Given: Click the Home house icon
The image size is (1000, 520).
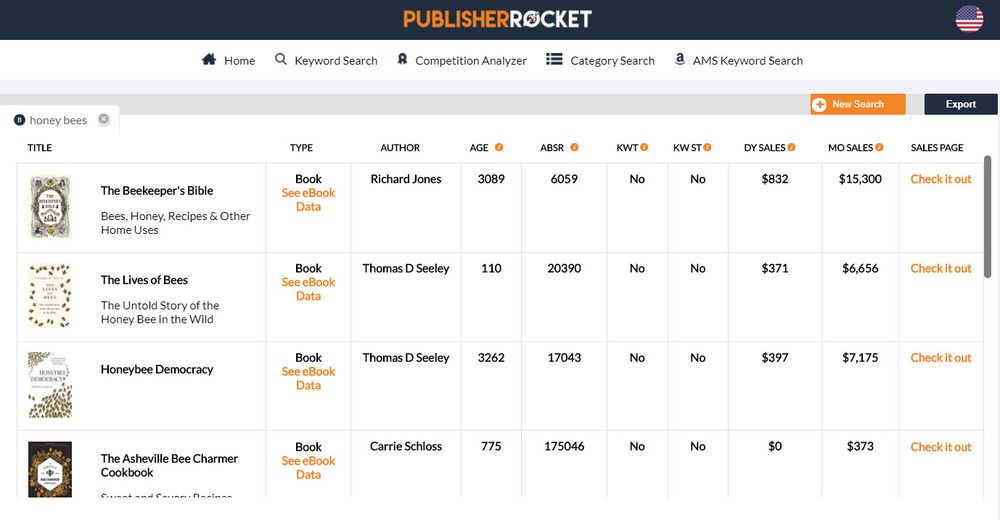Looking at the screenshot, I should pos(209,59).
